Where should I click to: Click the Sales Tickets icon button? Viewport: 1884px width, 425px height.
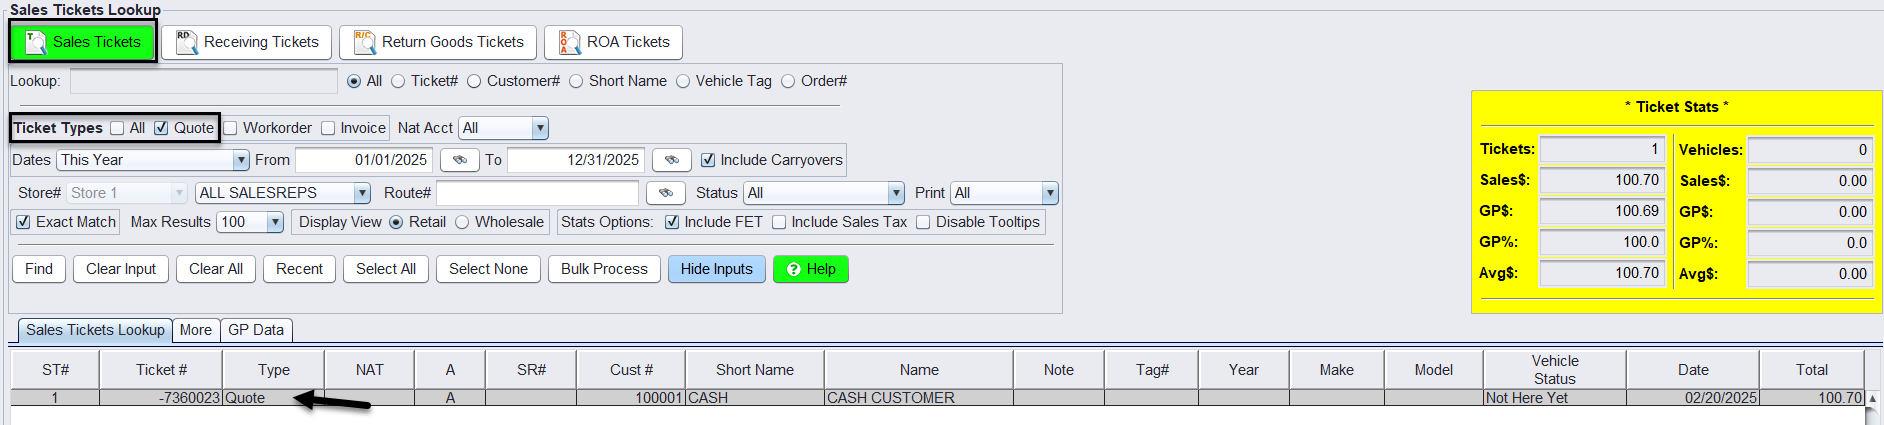[x=83, y=42]
